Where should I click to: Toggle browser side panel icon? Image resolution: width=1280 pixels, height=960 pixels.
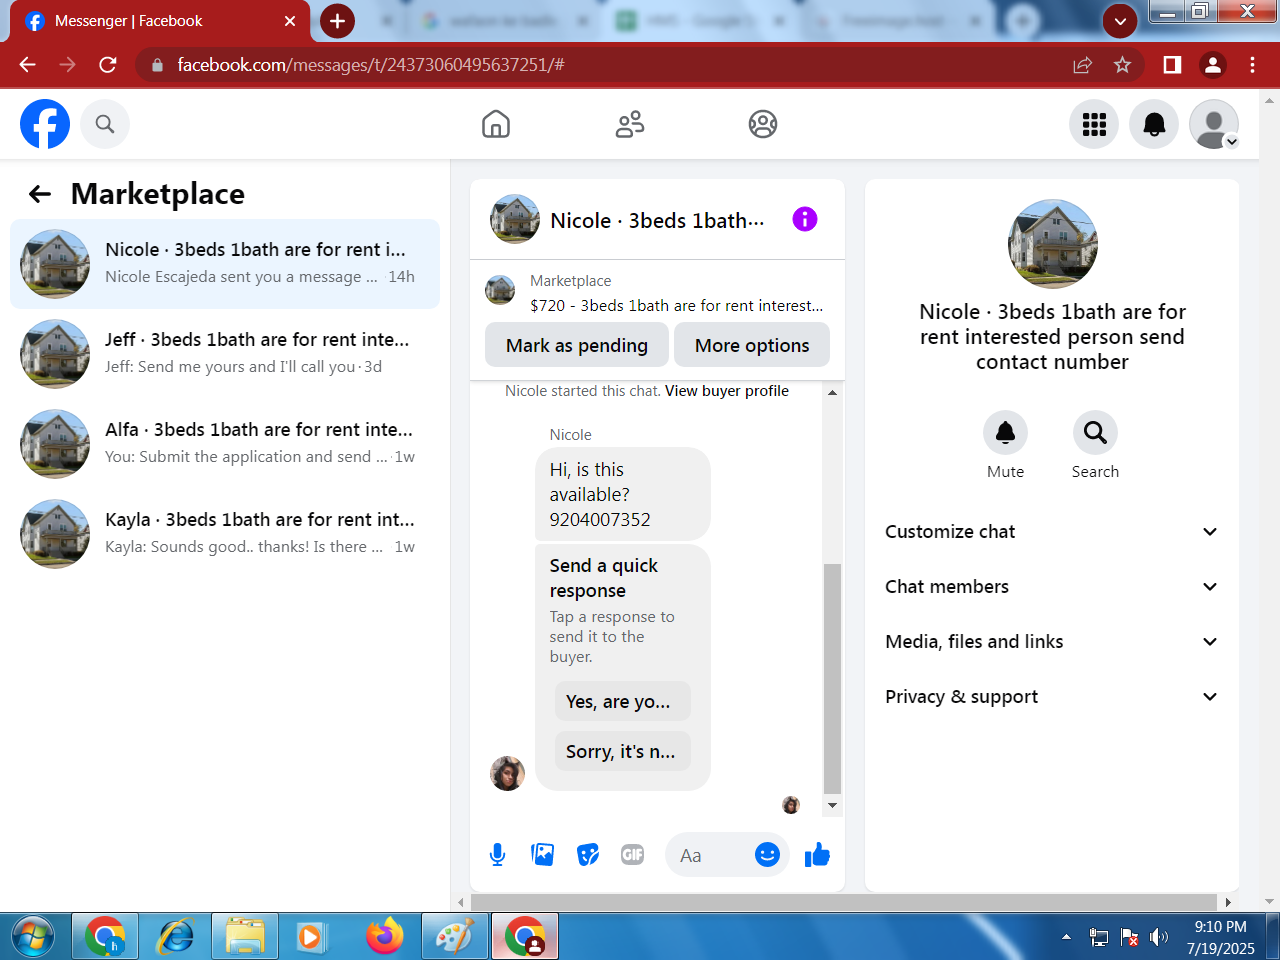1172,65
